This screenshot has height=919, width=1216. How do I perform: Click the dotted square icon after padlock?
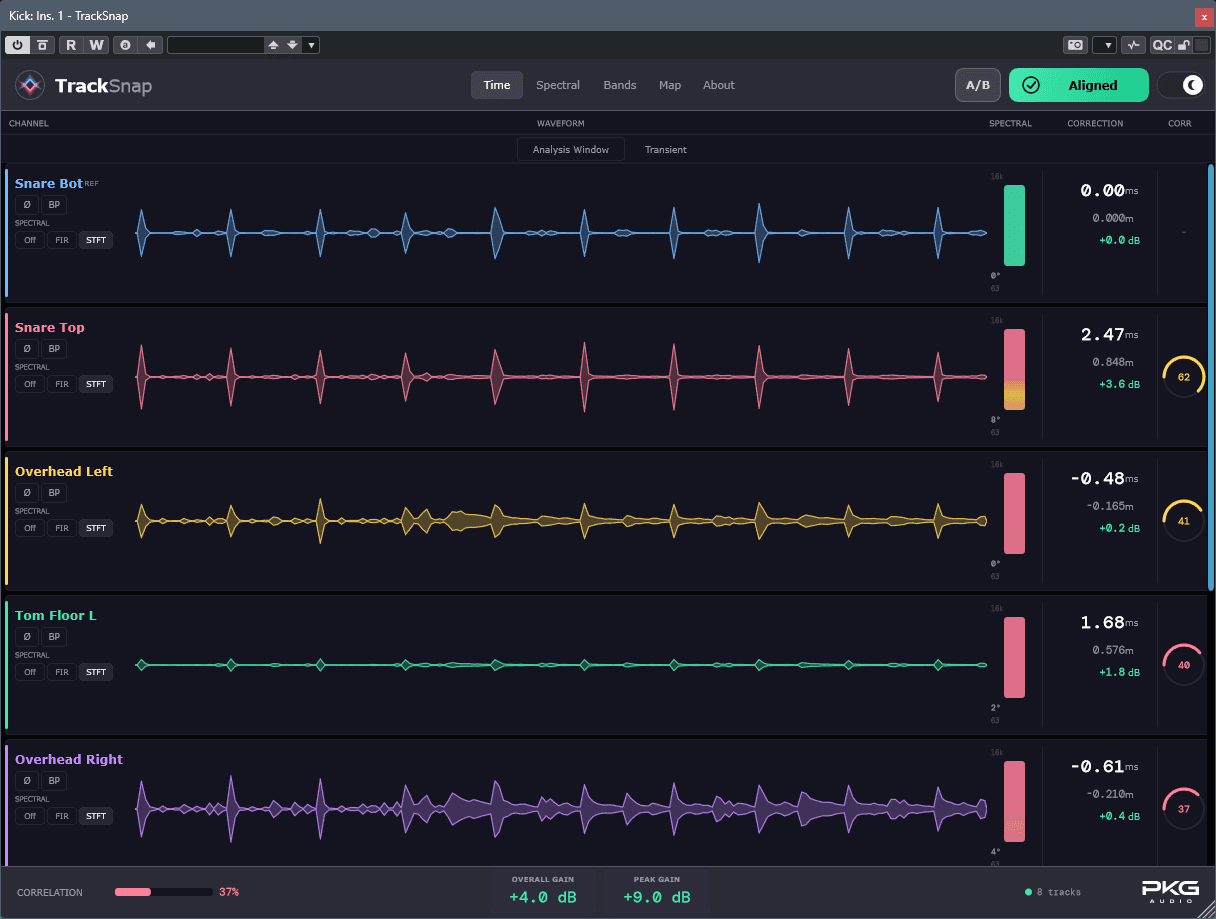[x=1201, y=45]
